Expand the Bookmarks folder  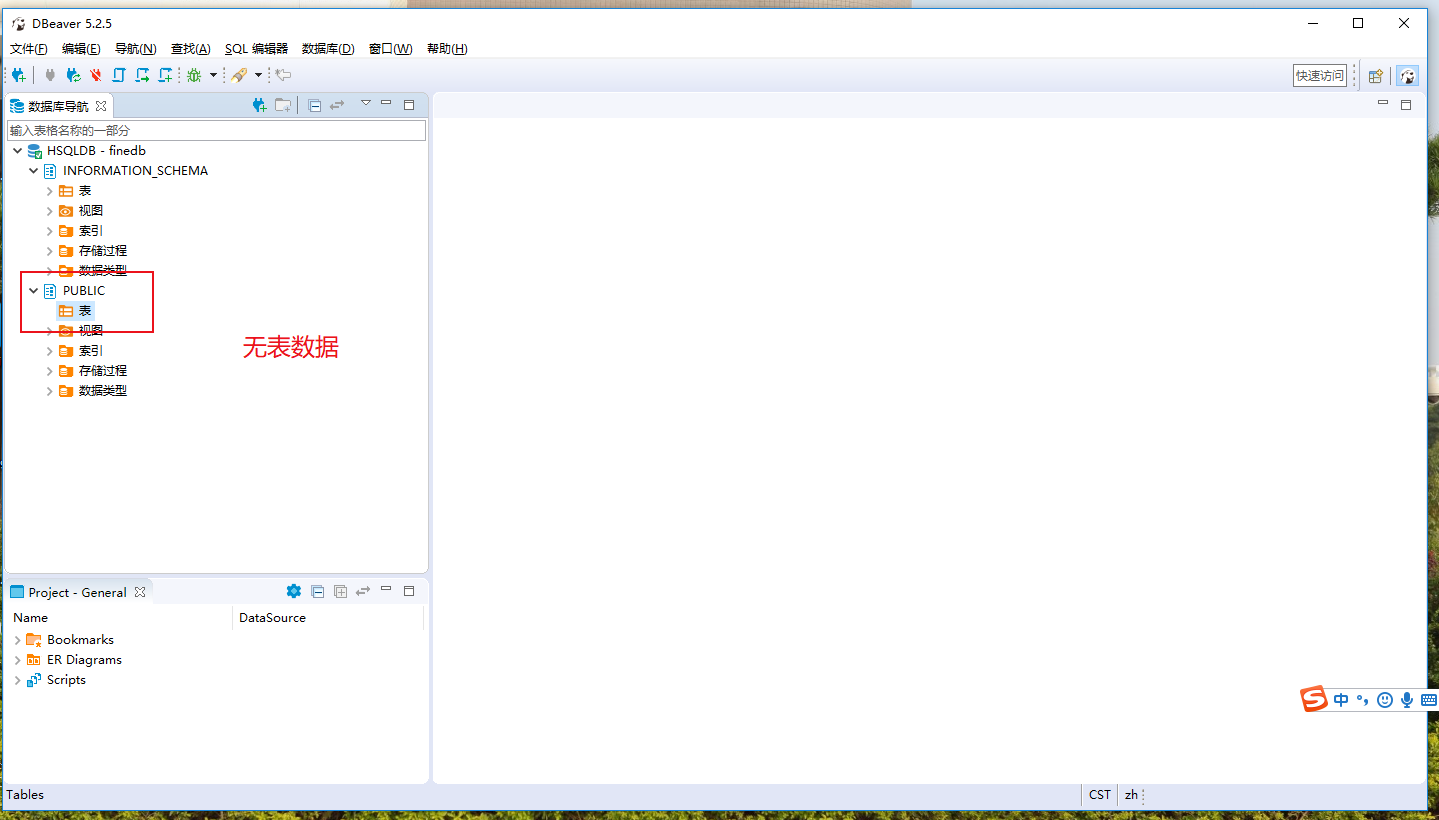pos(18,640)
